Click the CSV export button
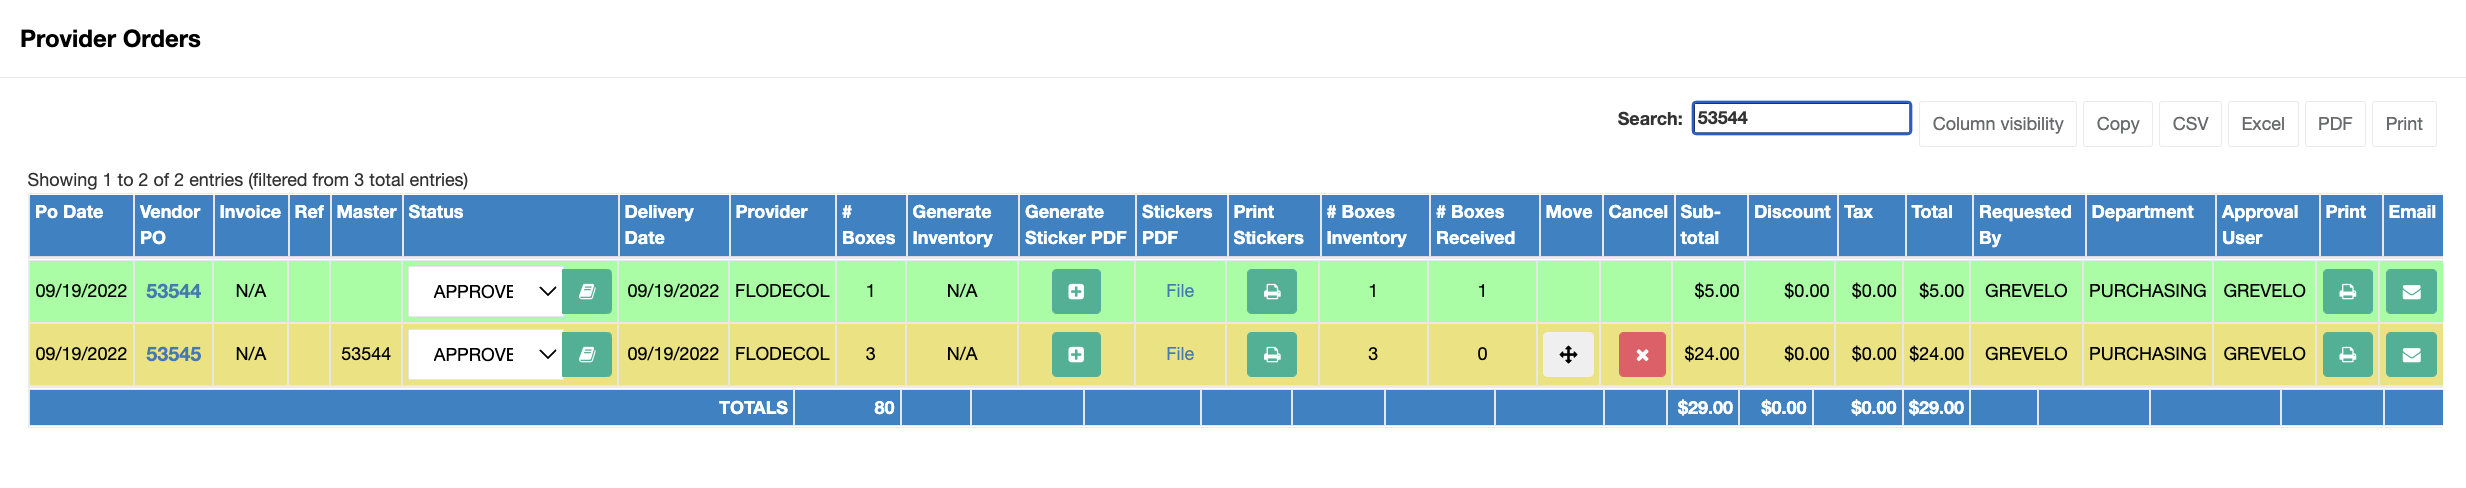The height and width of the screenshot is (488, 2466). coord(2190,124)
